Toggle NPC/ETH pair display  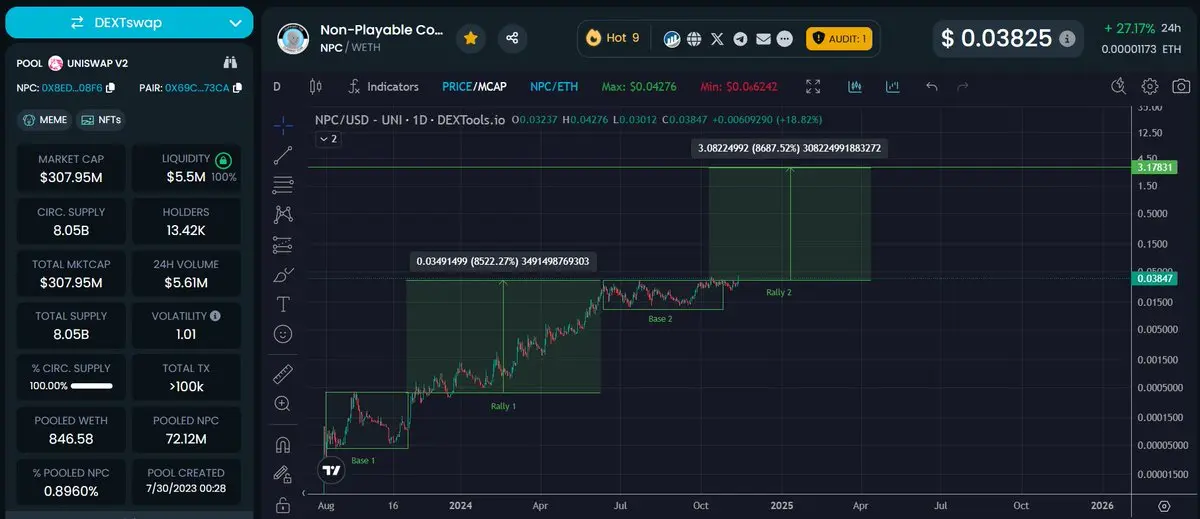pos(554,87)
